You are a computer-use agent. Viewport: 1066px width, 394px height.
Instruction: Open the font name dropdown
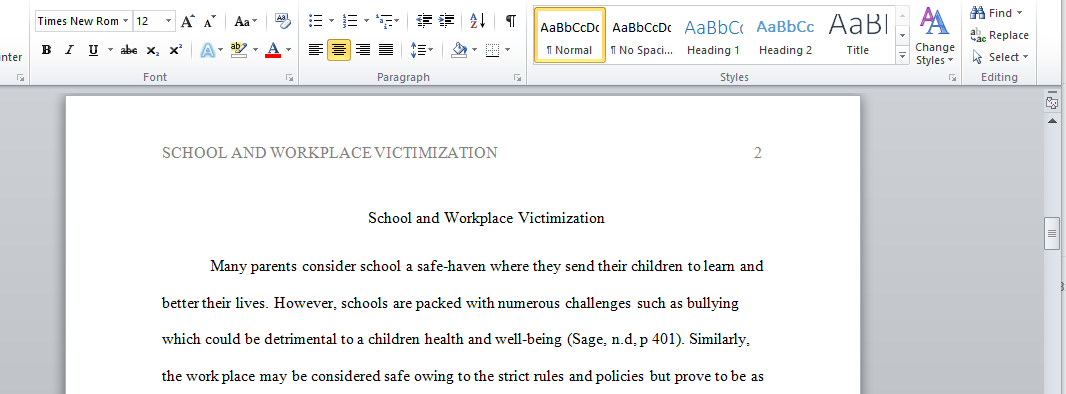pyautogui.click(x=125, y=21)
